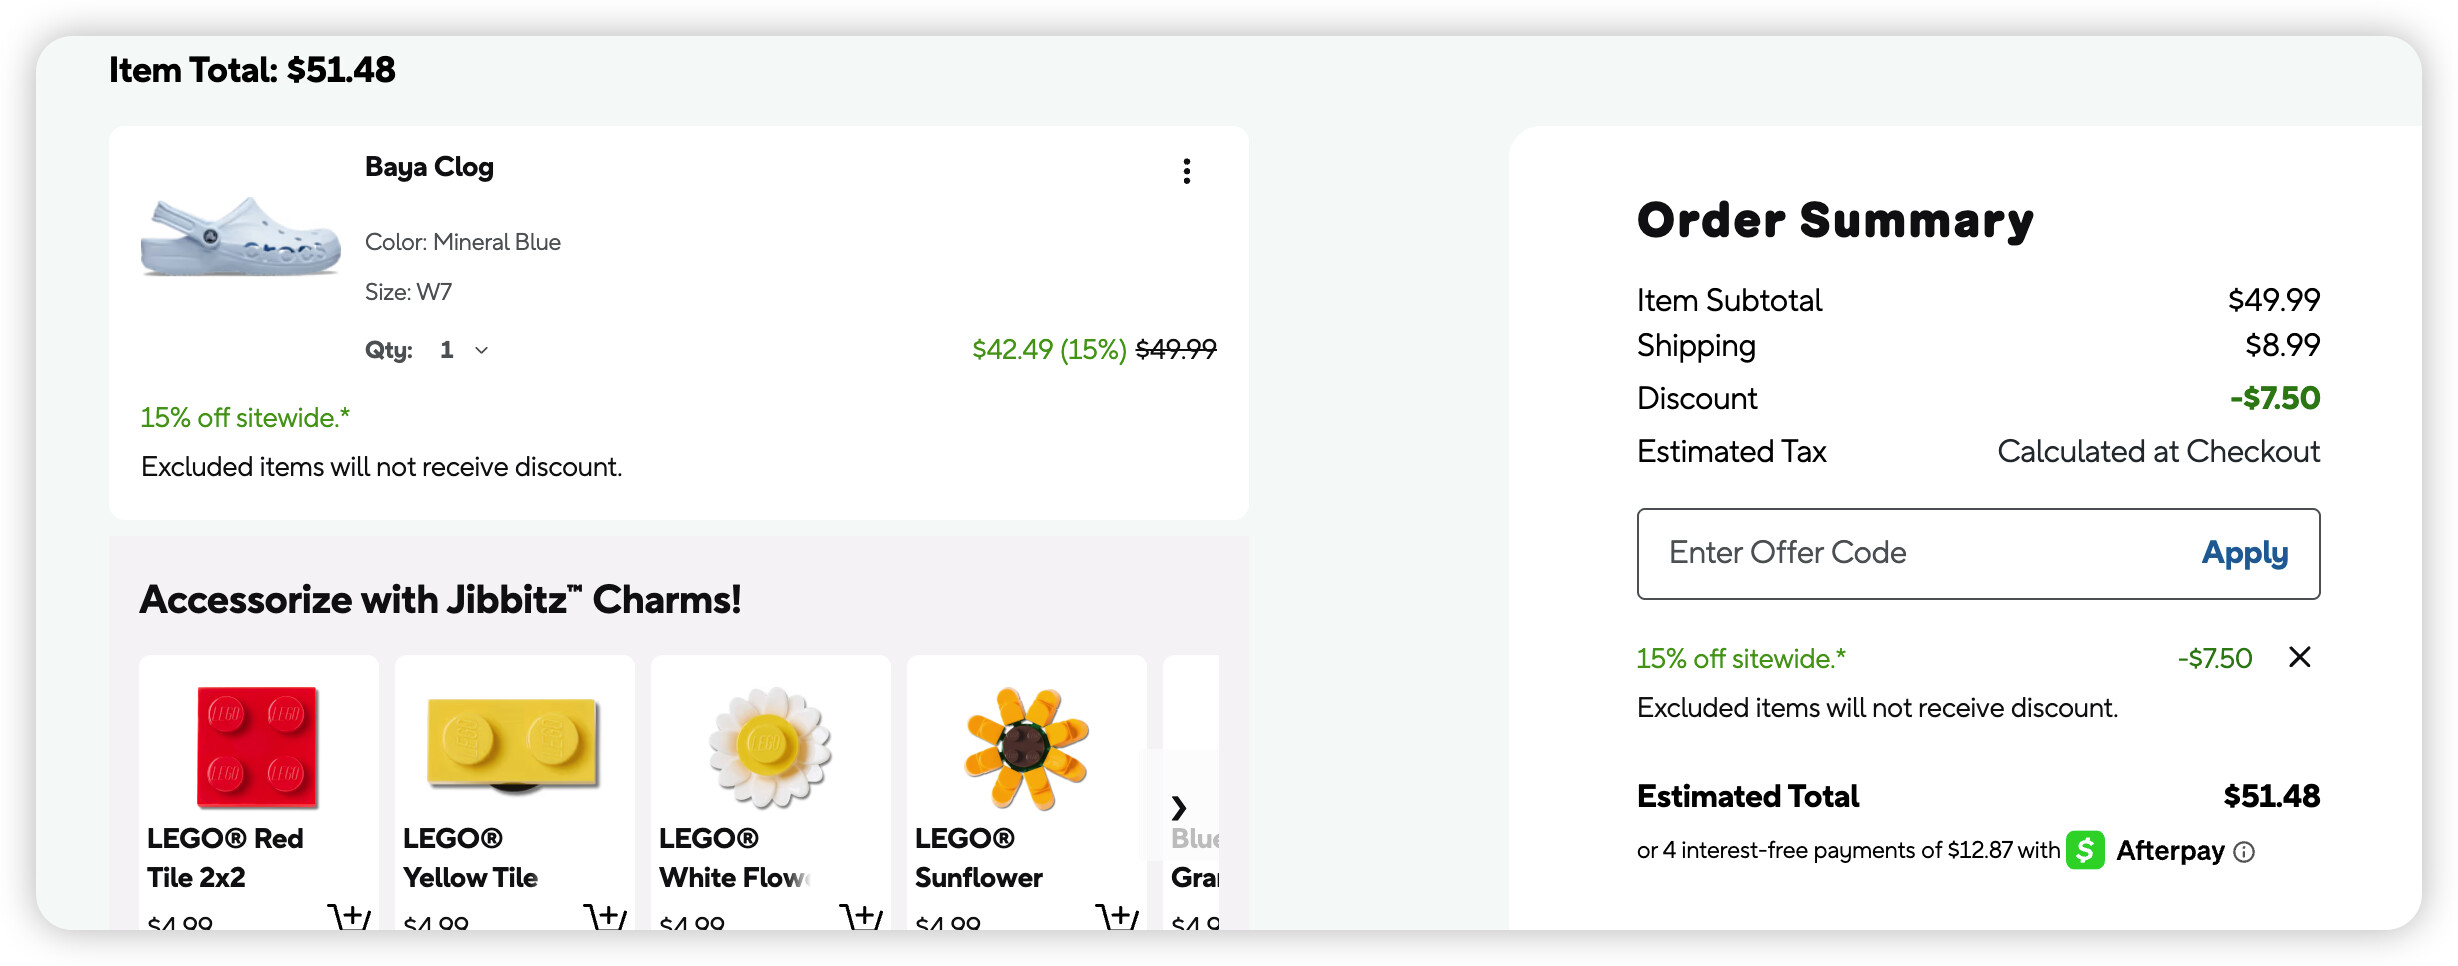Click the 15% off sitewide link under item
The image size is (2458, 966).
tap(245, 418)
